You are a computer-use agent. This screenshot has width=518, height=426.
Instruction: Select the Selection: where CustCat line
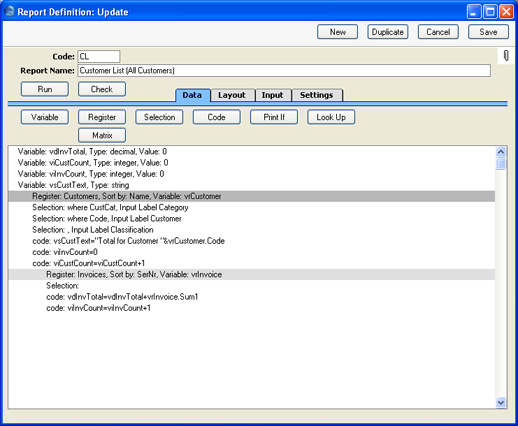tap(252, 208)
